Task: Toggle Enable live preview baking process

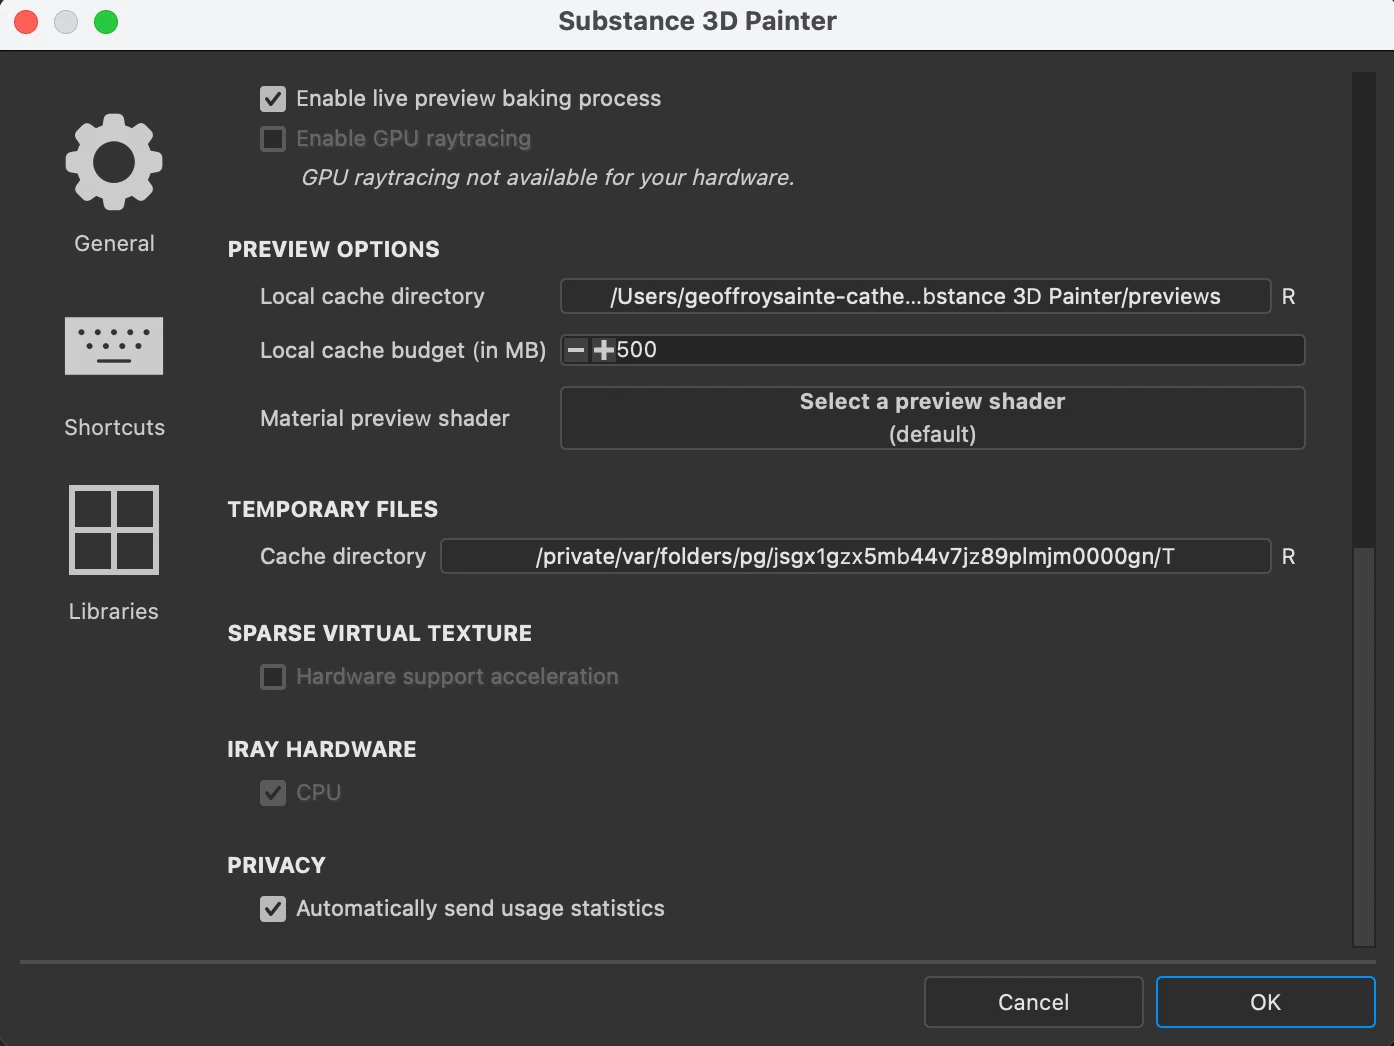Action: point(273,99)
